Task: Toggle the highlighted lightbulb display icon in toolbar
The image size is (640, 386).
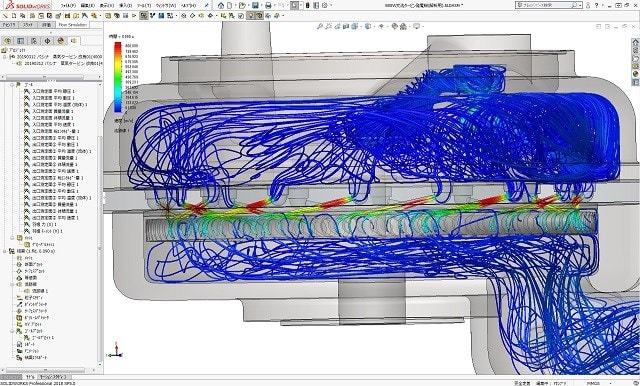Action: (x=251, y=16)
